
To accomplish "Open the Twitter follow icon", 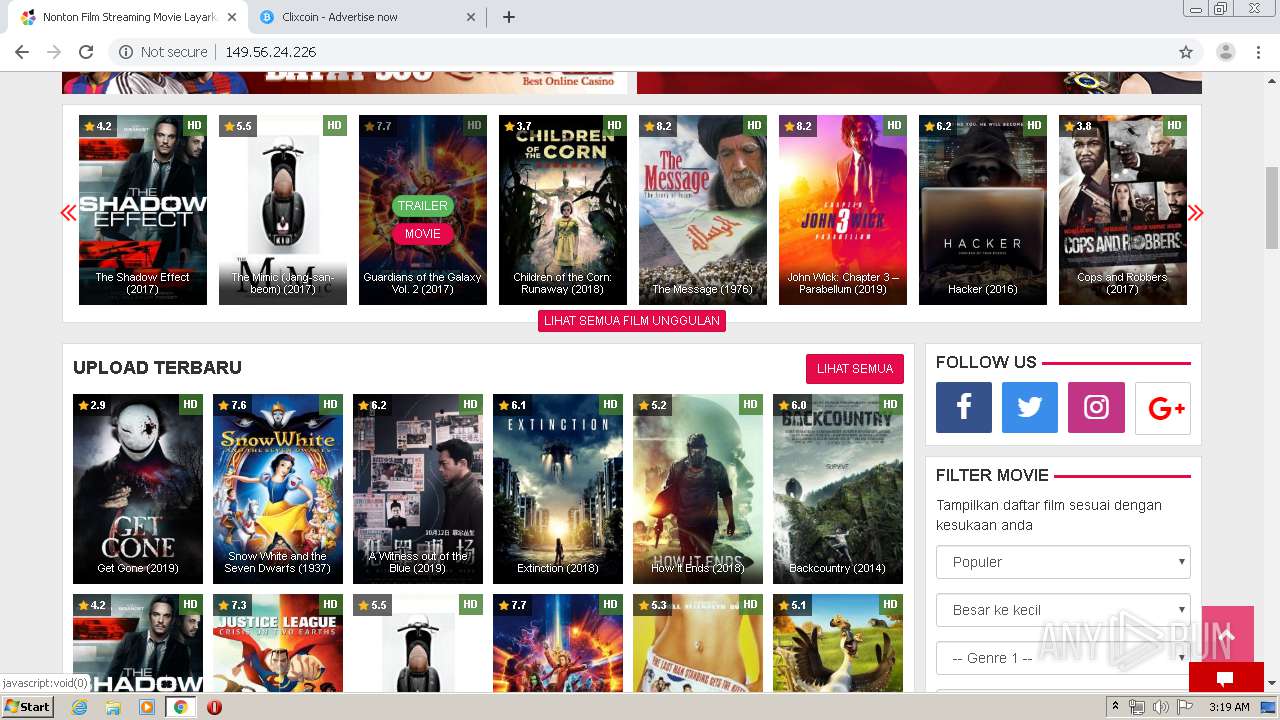I will (1030, 407).
